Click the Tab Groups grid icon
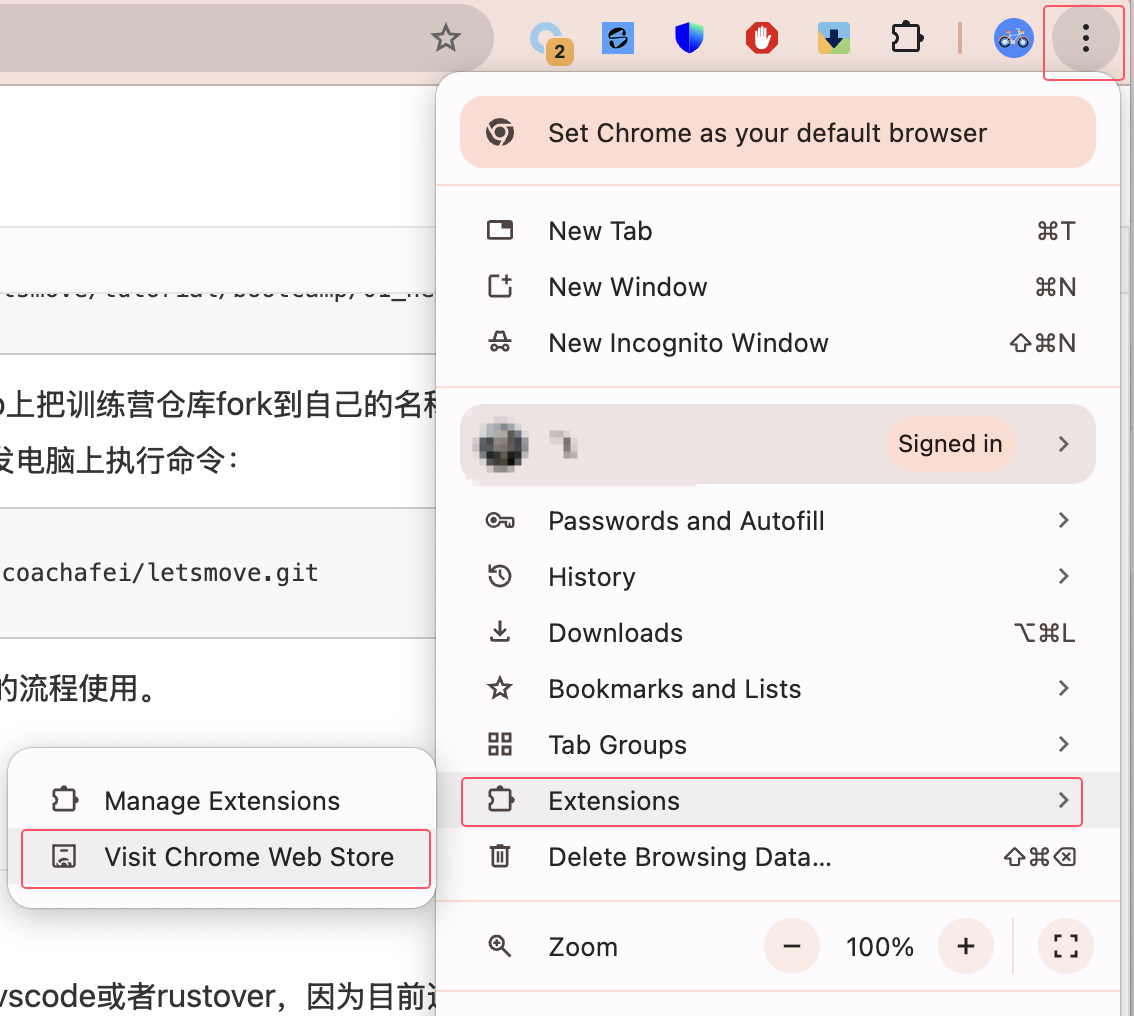 click(x=500, y=744)
